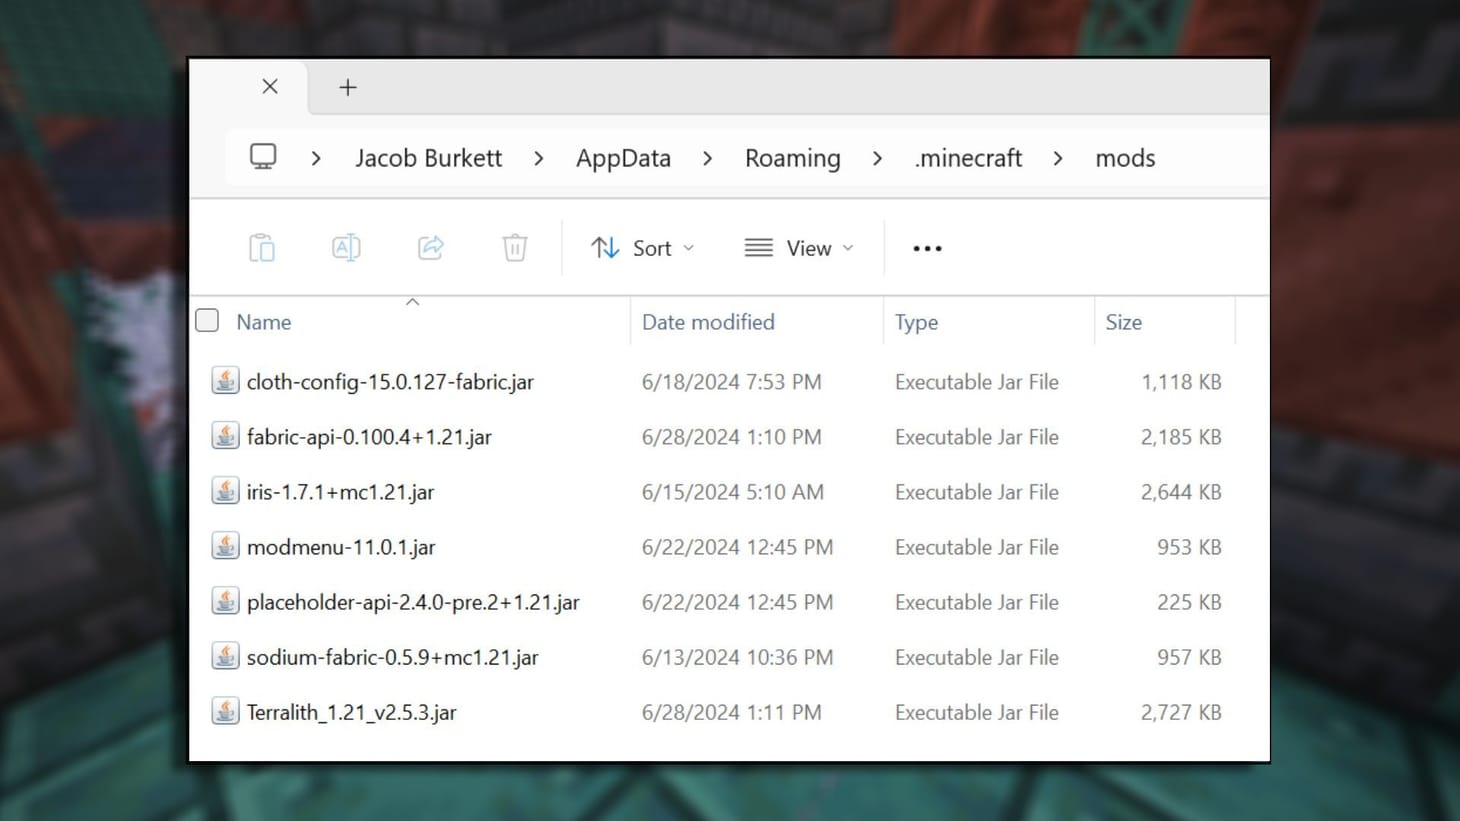Open the Sort dropdown
The width and height of the screenshot is (1460, 821).
click(642, 247)
